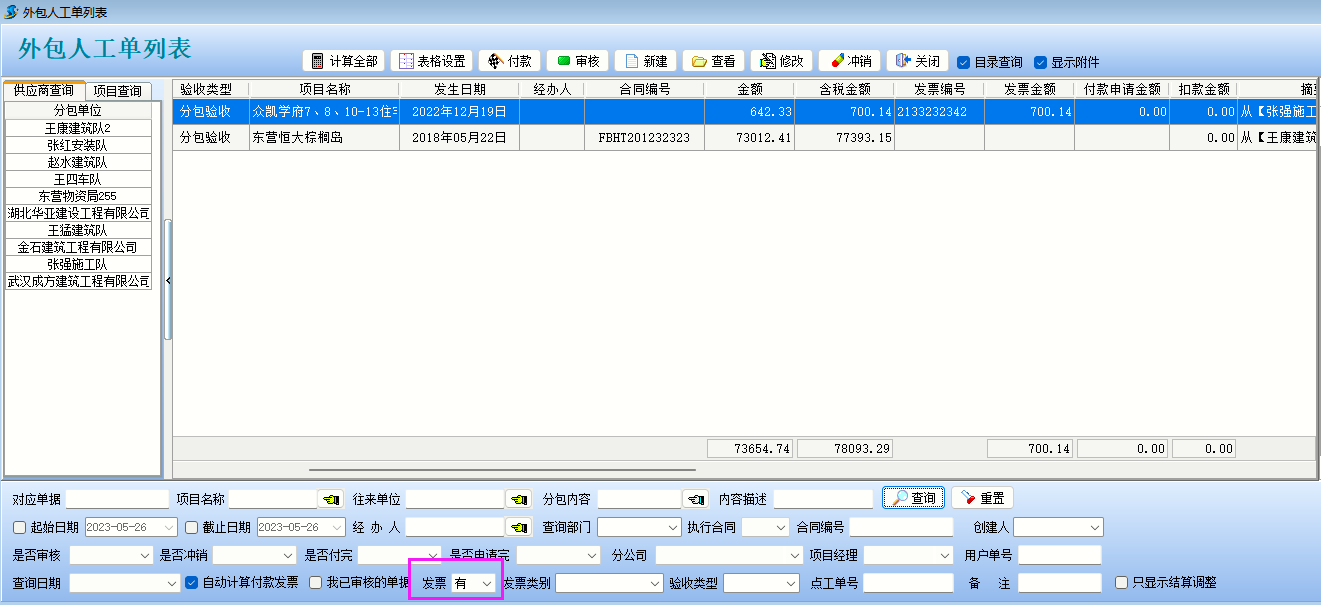The image size is (1321, 605).
Task: Toggle the 目录查询 checkbox
Action: point(964,62)
